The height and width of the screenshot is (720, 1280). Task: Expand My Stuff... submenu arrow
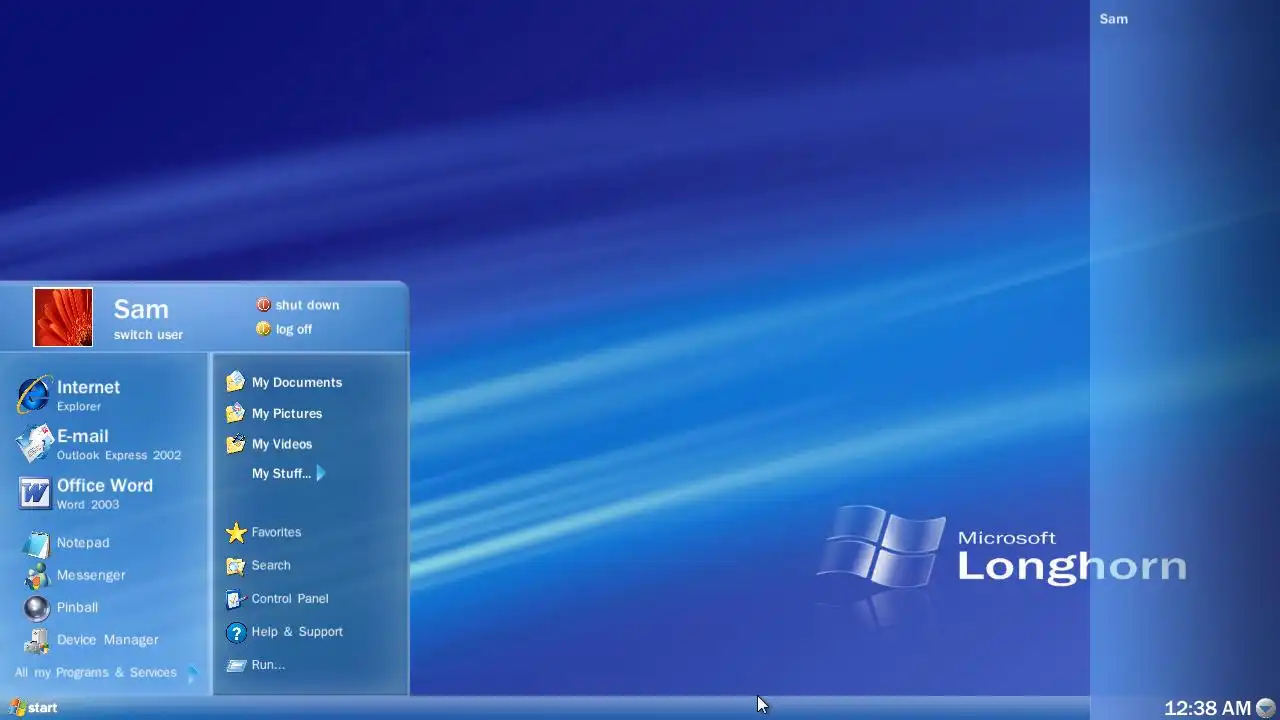(x=321, y=473)
